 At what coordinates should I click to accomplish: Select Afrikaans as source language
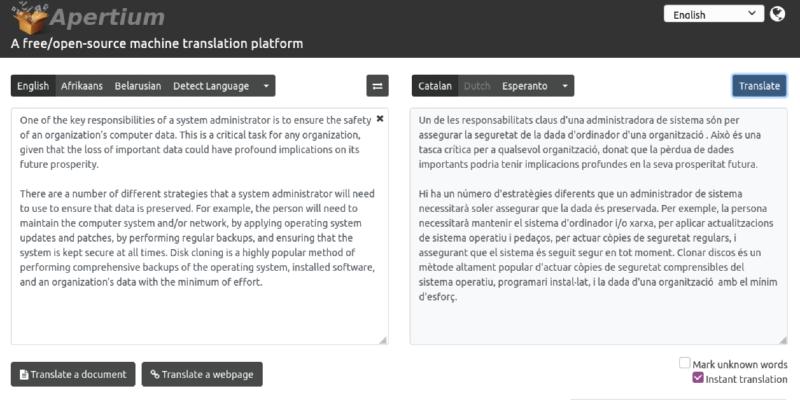pos(82,86)
